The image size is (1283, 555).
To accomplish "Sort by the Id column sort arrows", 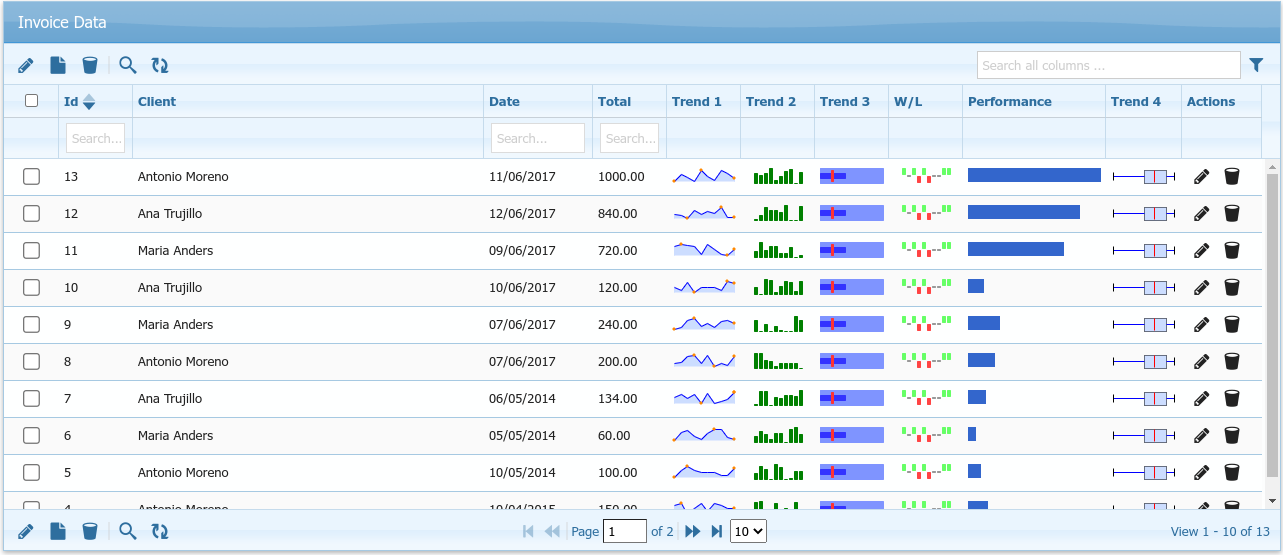I will (x=89, y=102).
